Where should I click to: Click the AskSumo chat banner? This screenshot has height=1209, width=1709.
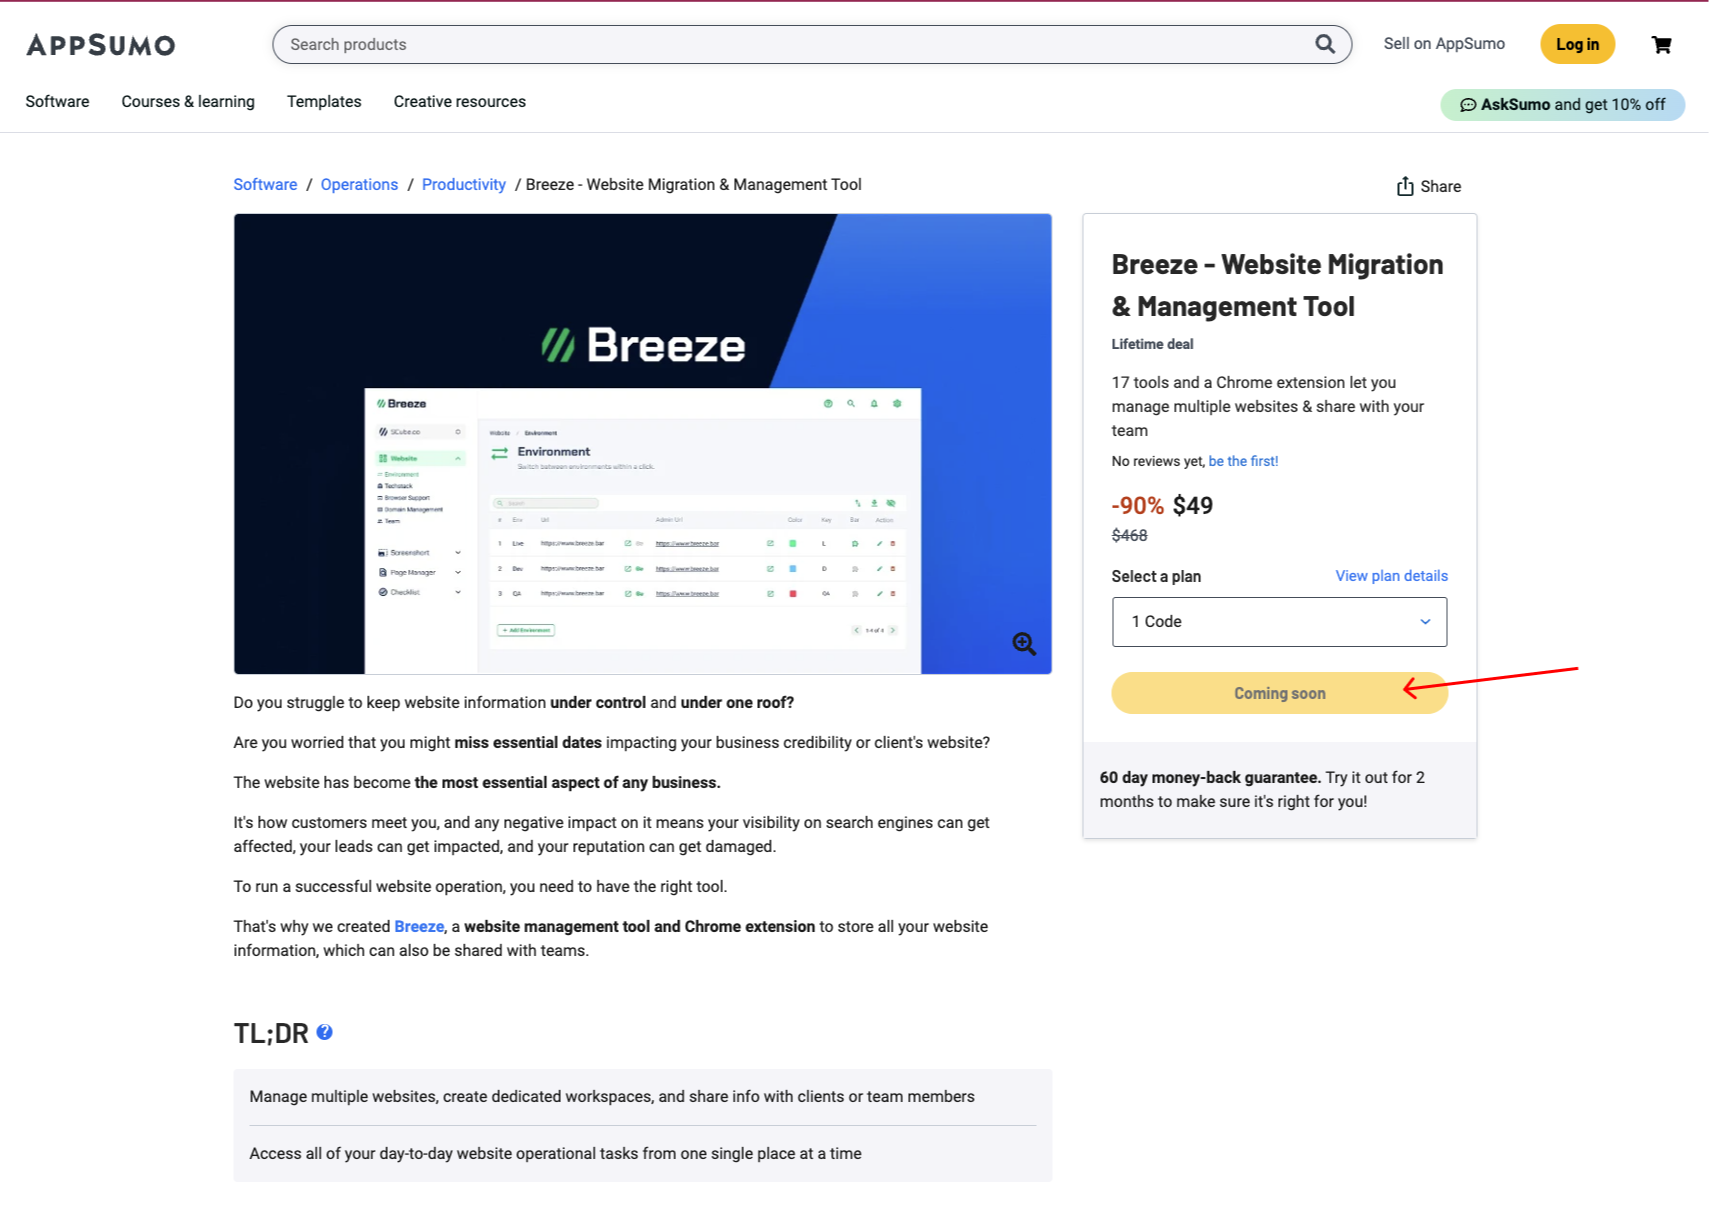pyautogui.click(x=1562, y=104)
